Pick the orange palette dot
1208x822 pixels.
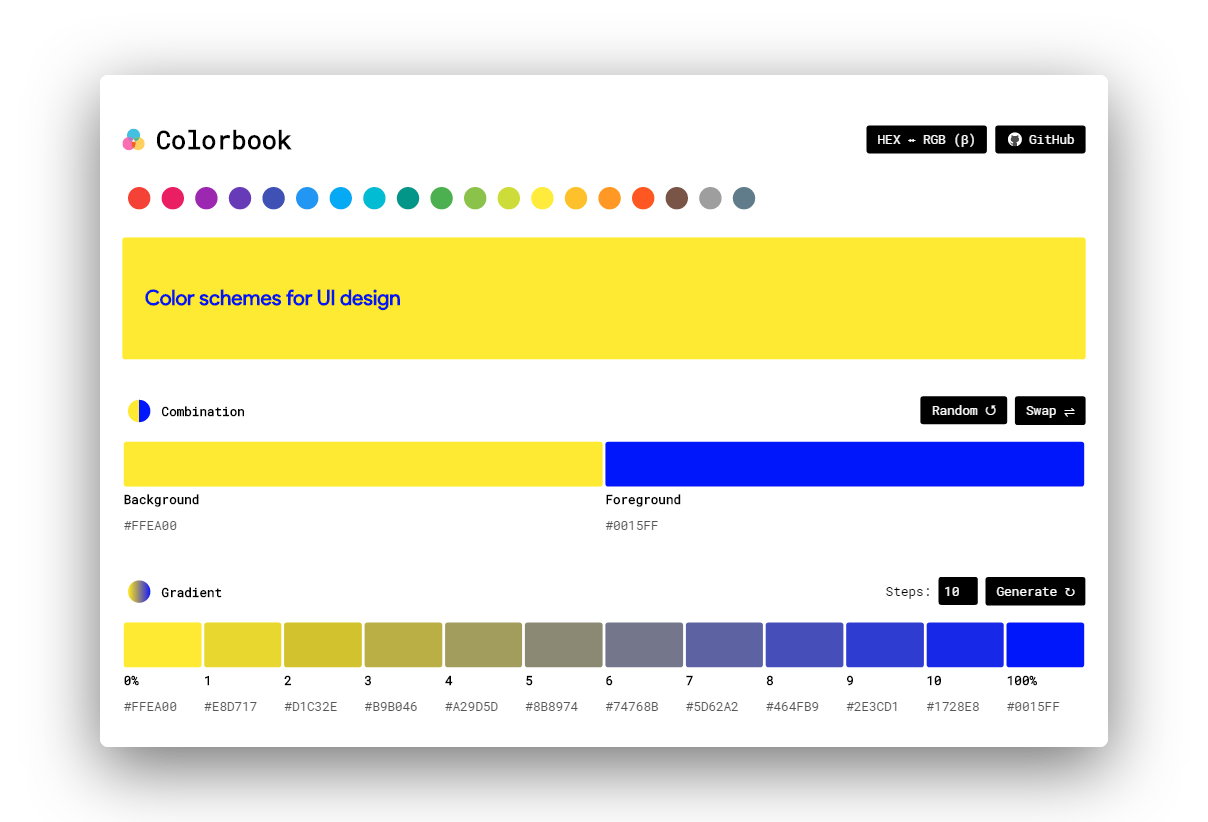coord(610,198)
